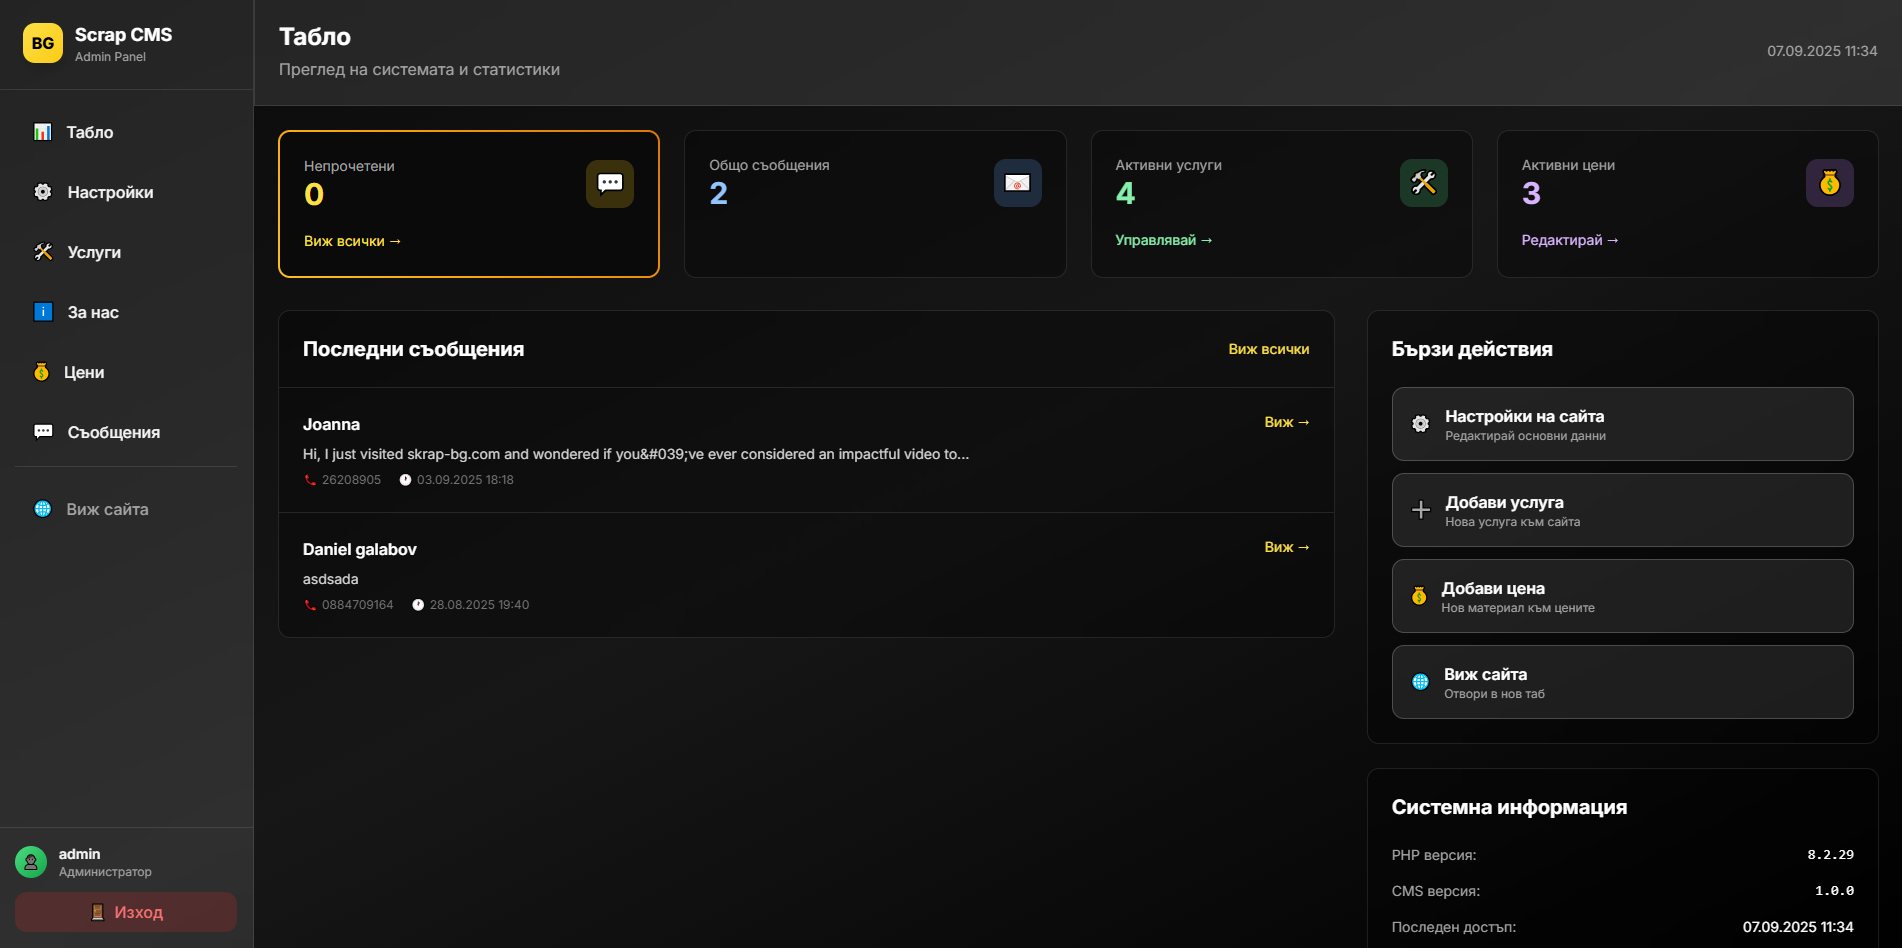
Task: Click the active prices money bag icon
Action: [x=1829, y=183]
